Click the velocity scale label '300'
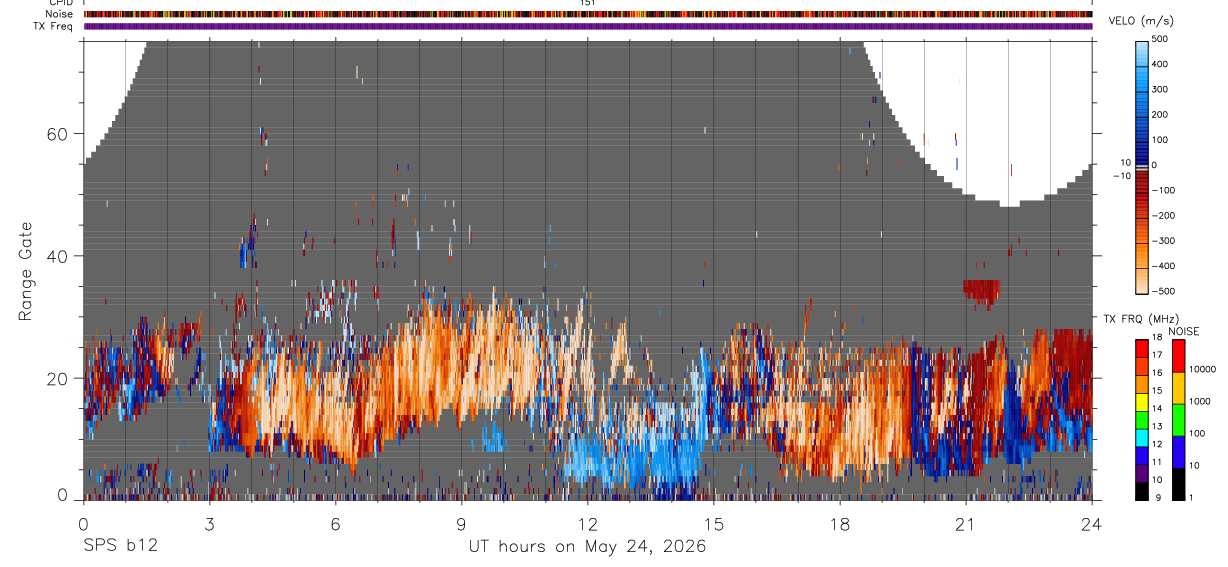1228x567 pixels. (x=1160, y=89)
